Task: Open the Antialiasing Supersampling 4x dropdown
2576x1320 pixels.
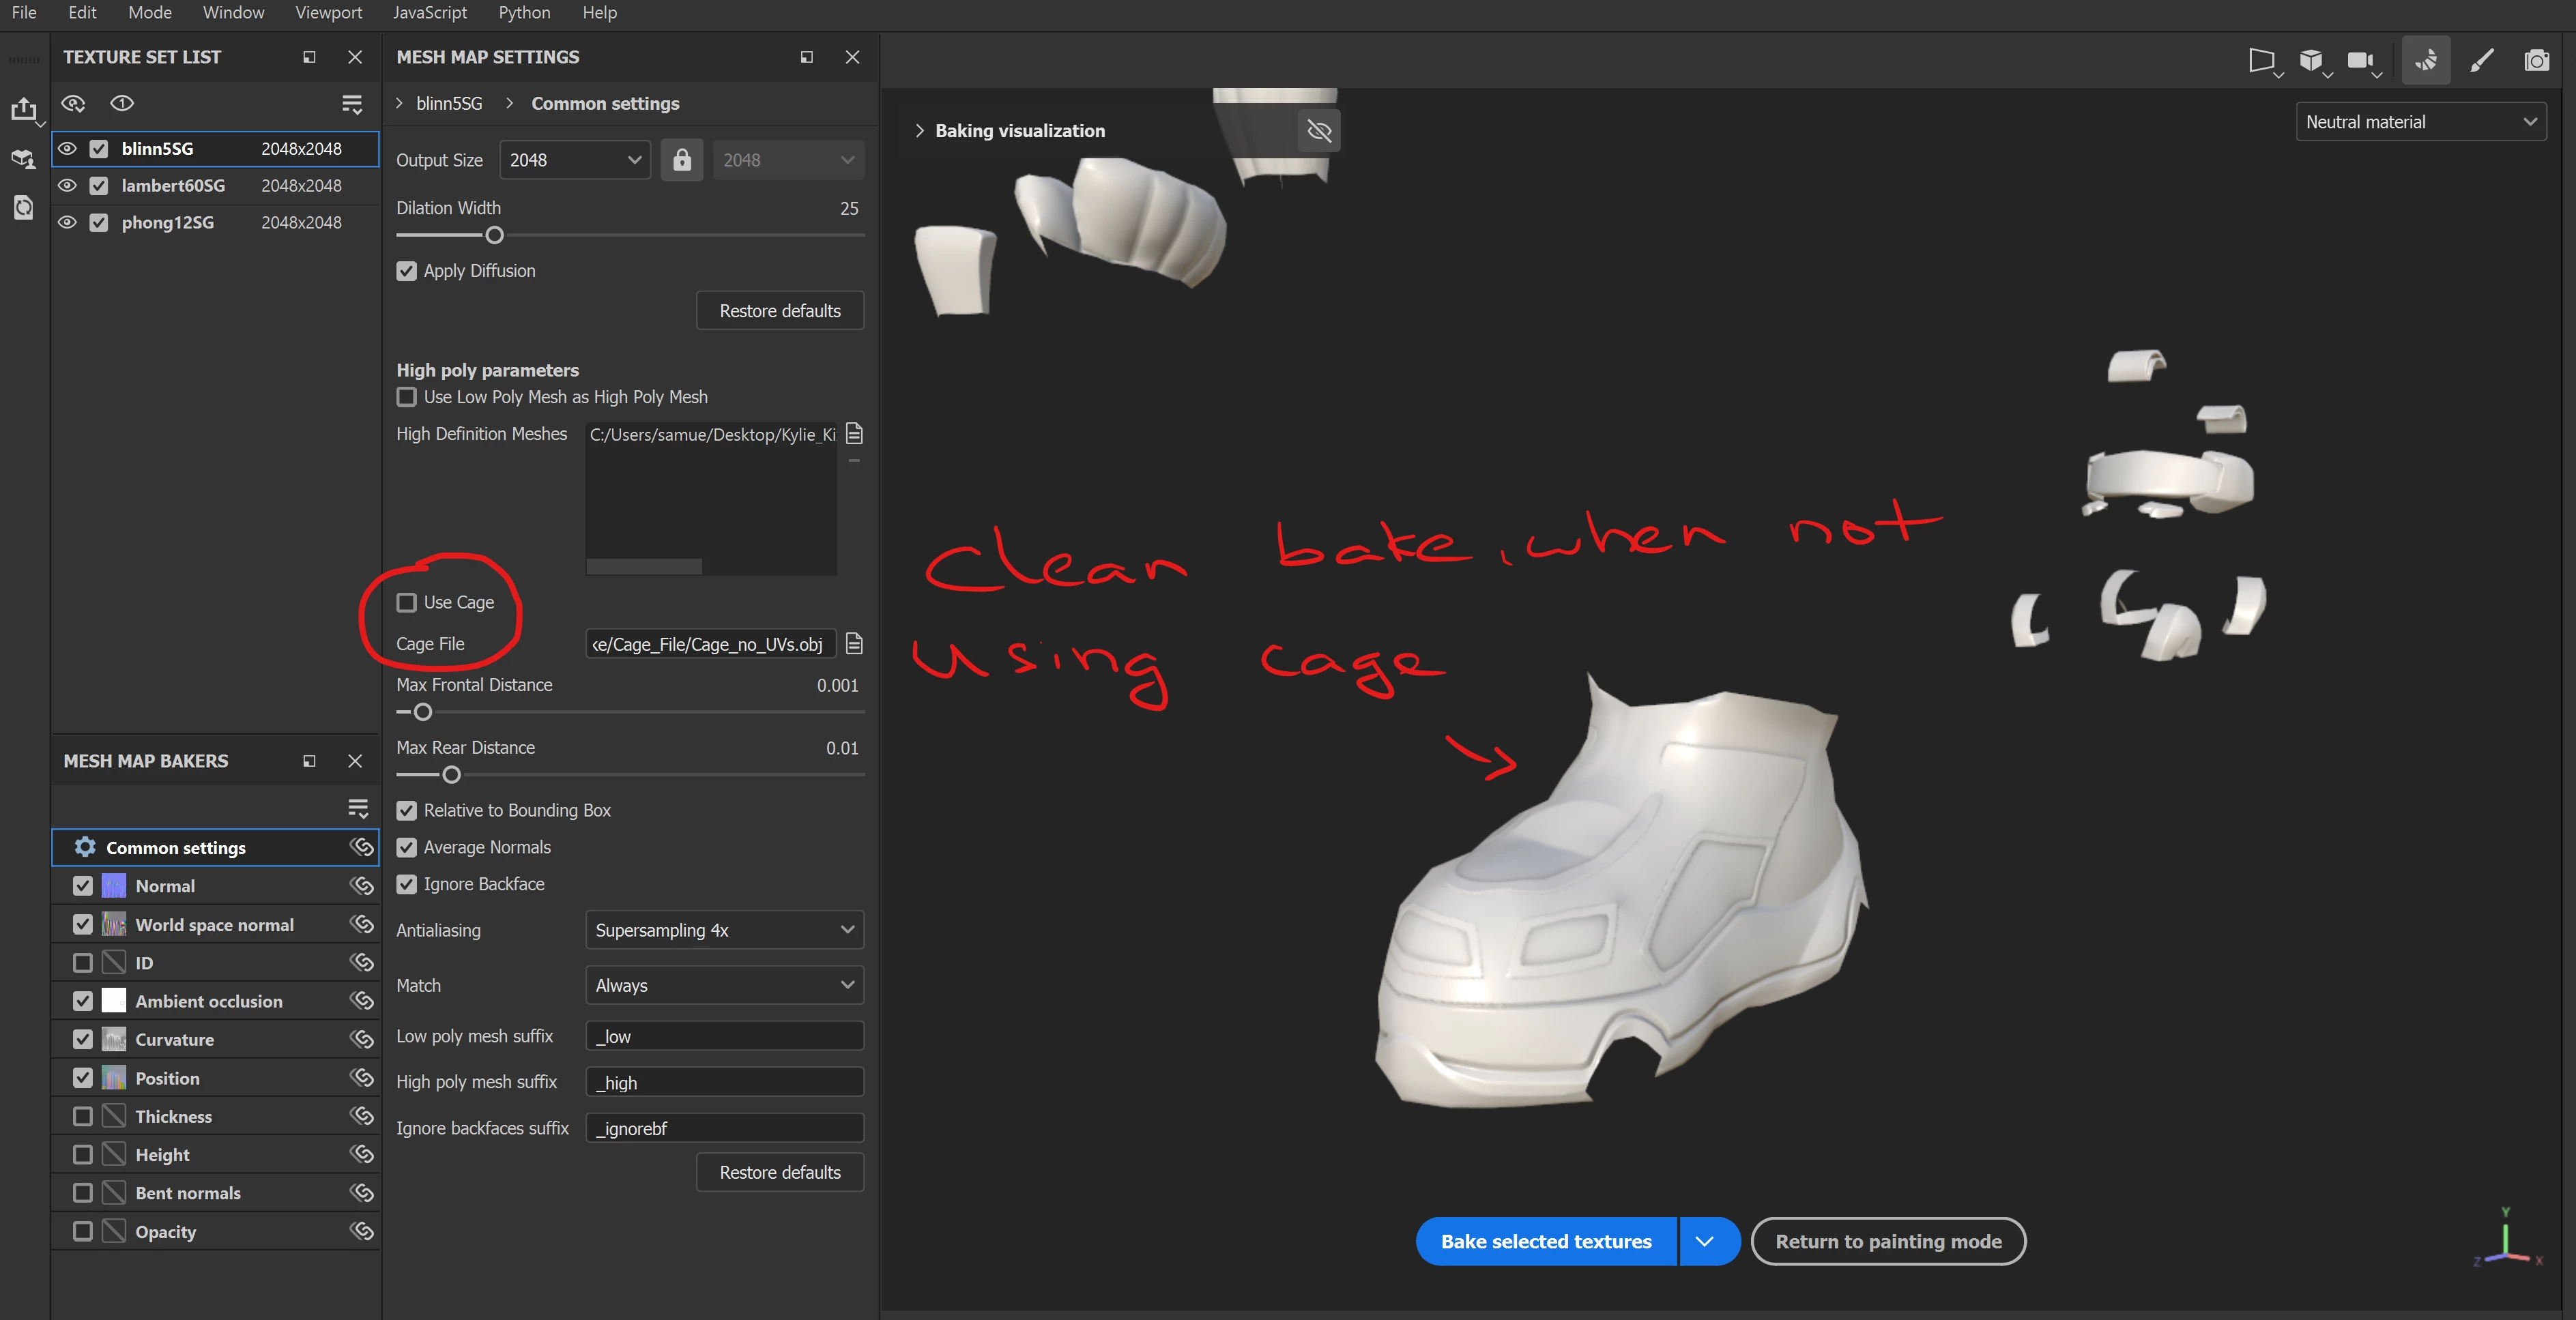Action: pyautogui.click(x=724, y=930)
